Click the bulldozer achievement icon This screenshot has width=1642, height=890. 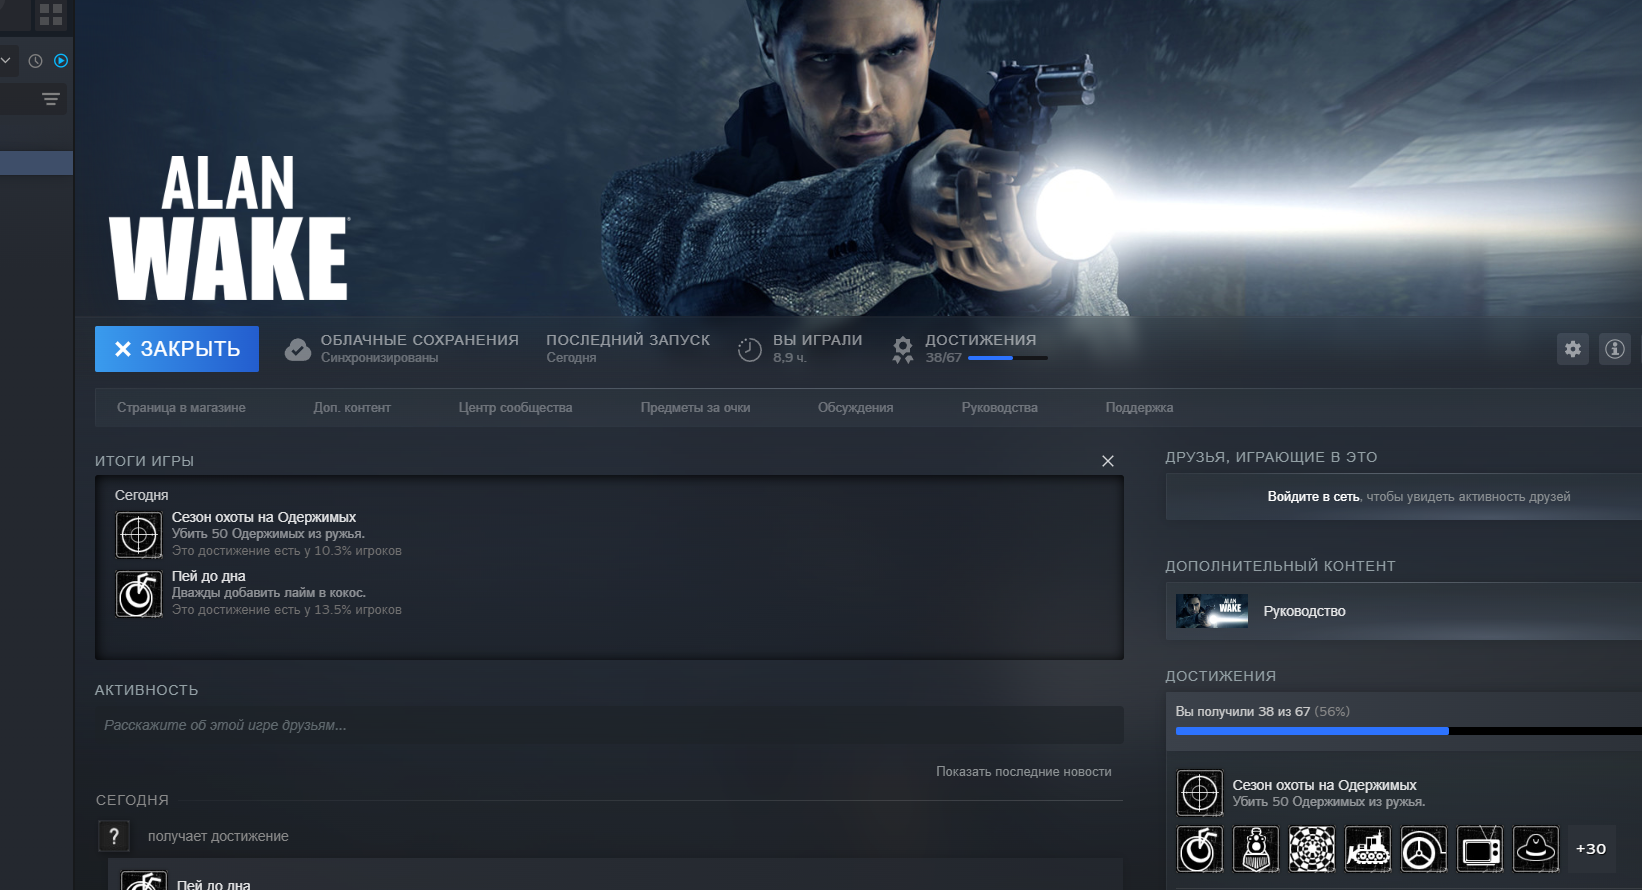pyautogui.click(x=1368, y=849)
